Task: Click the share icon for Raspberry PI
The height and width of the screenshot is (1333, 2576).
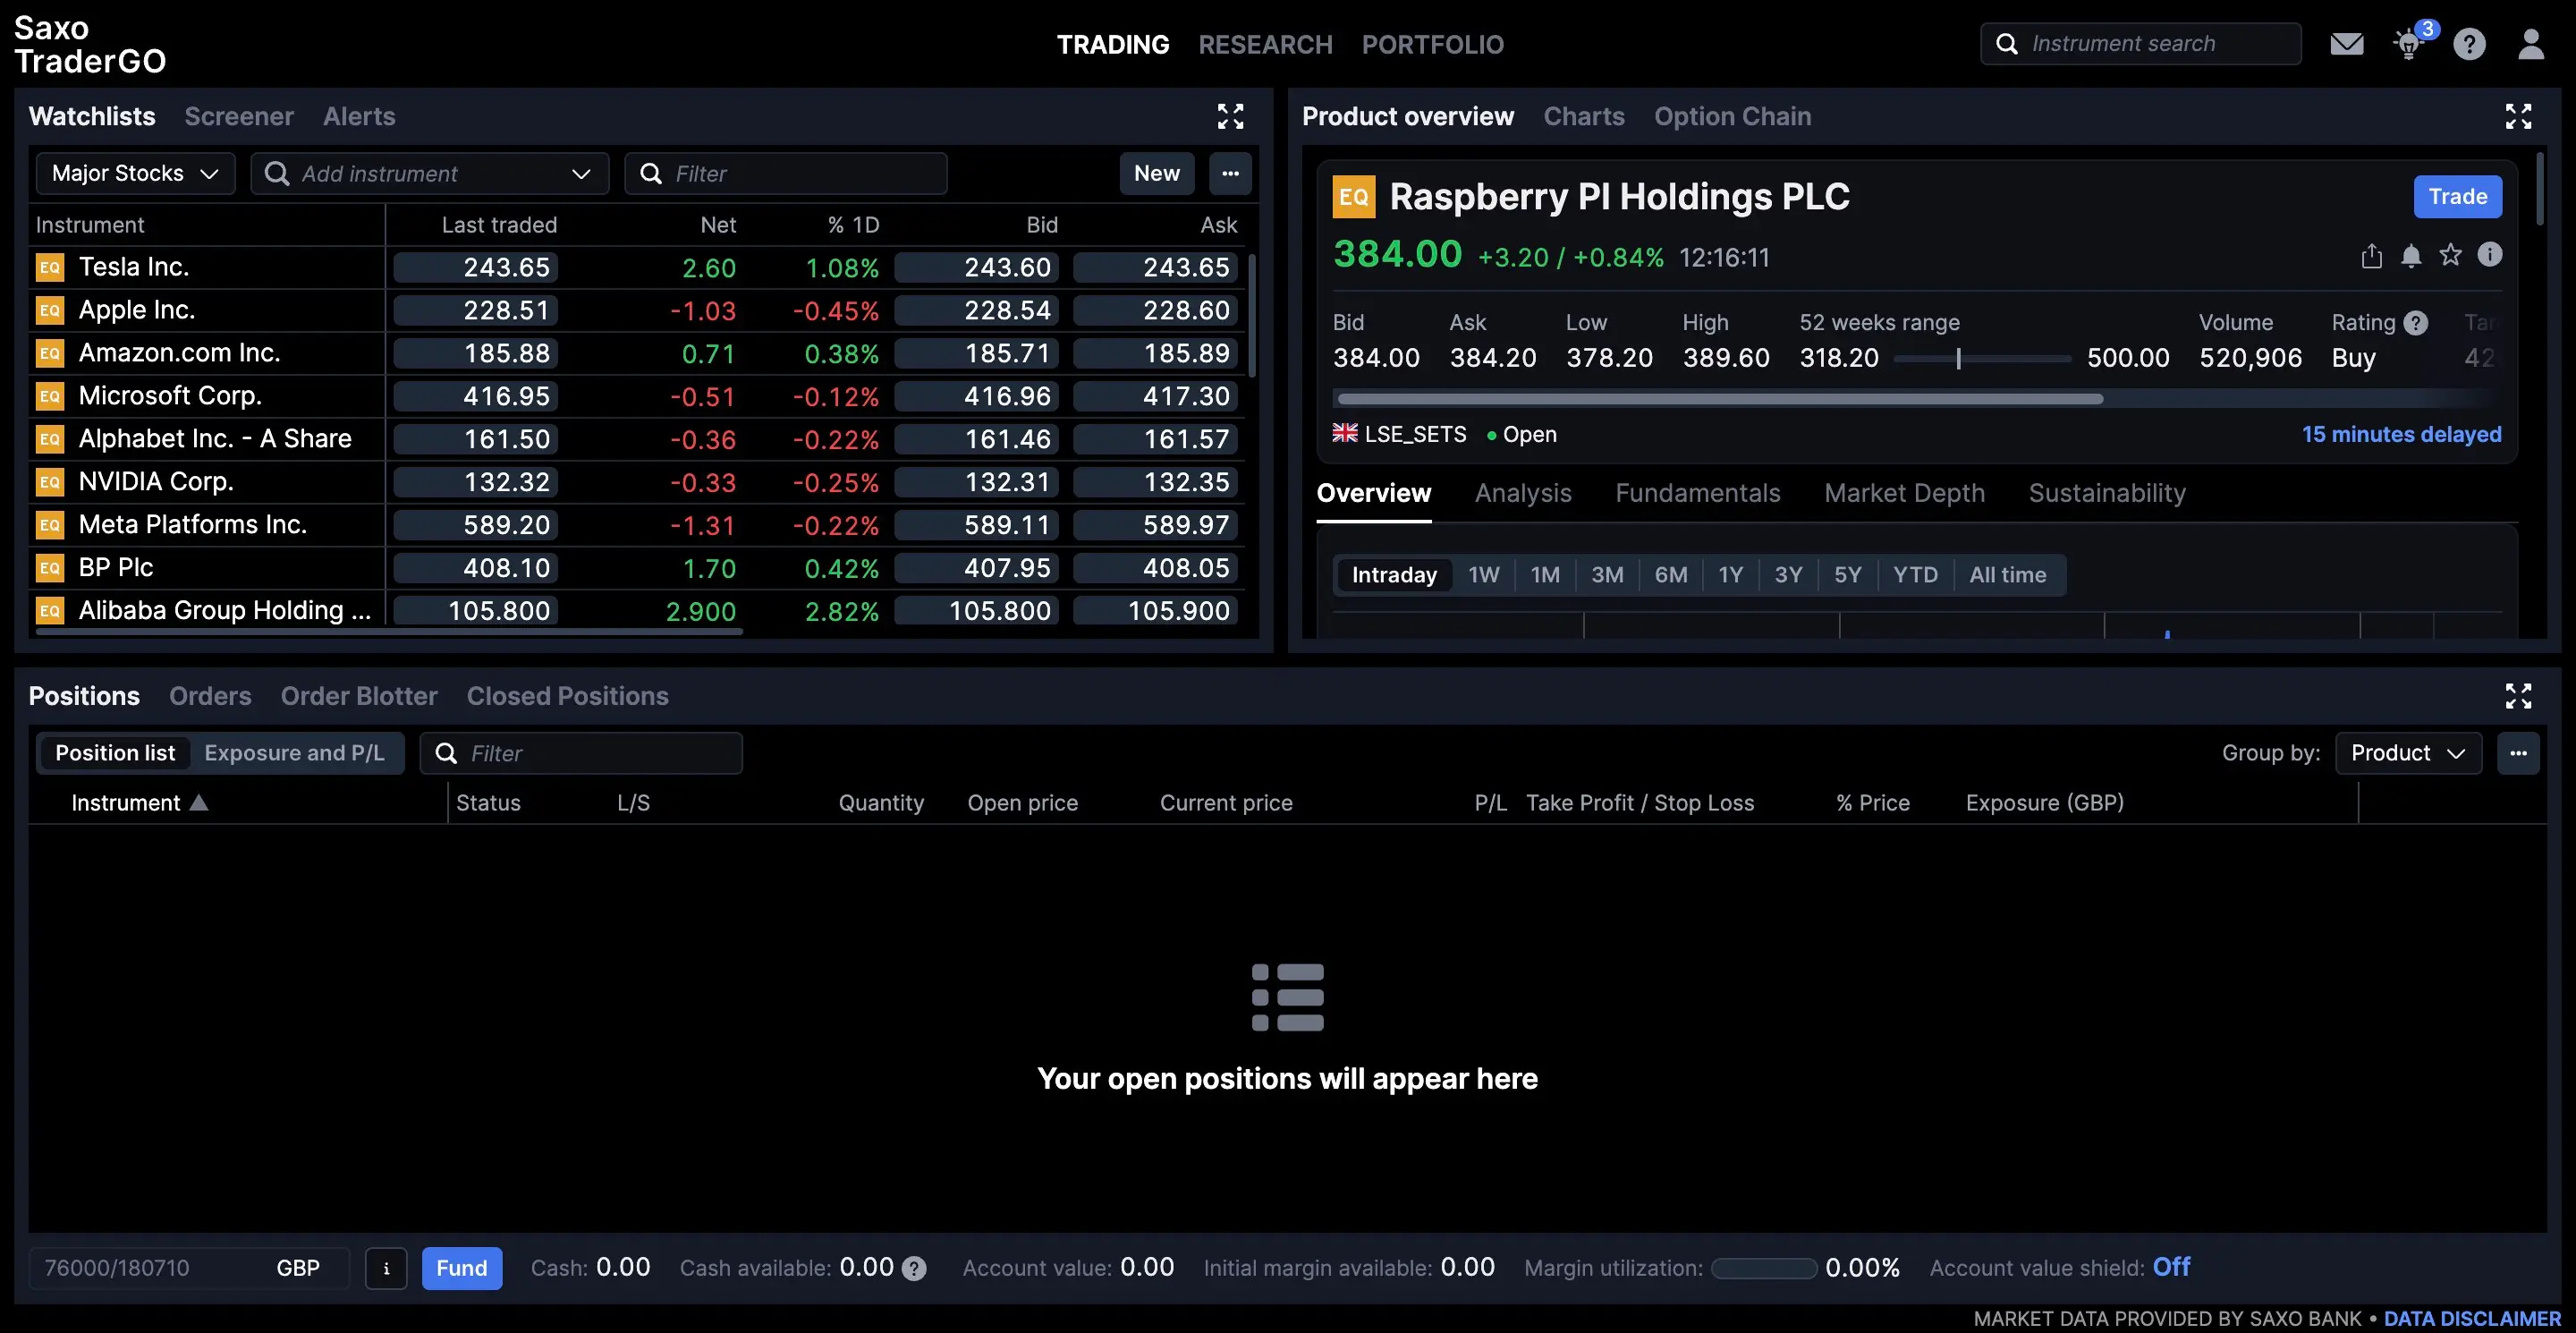Action: click(x=2371, y=256)
